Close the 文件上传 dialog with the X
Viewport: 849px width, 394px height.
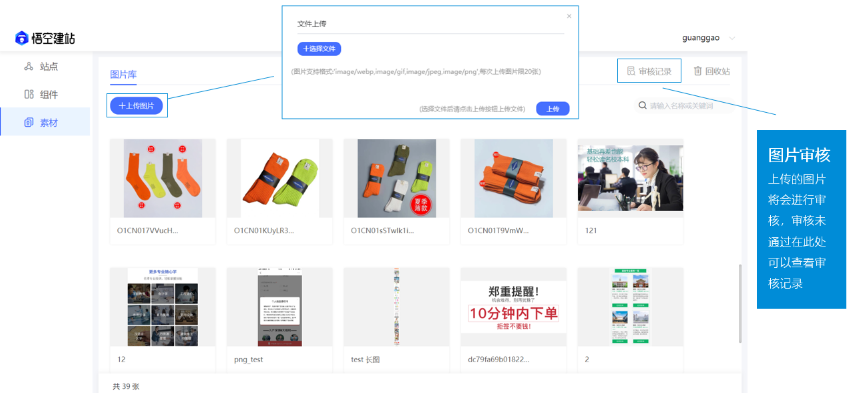point(569,16)
